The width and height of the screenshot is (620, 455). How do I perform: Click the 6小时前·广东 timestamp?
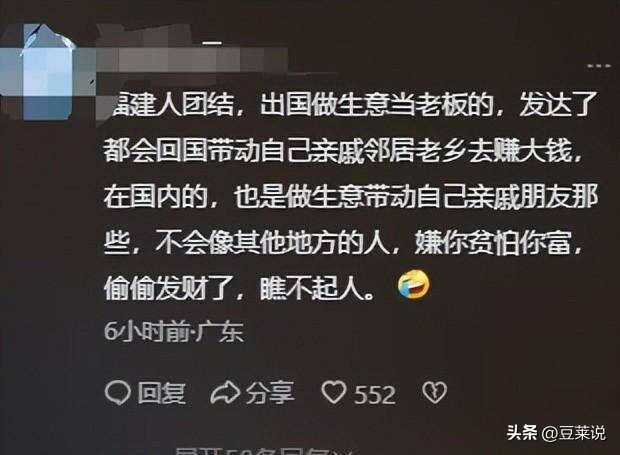pyautogui.click(x=174, y=332)
